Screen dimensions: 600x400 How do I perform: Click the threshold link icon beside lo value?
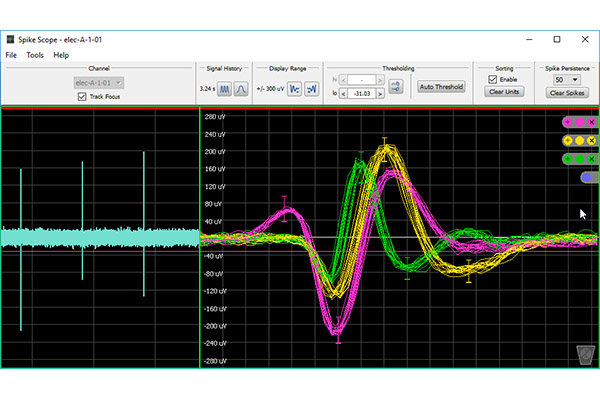click(x=395, y=87)
